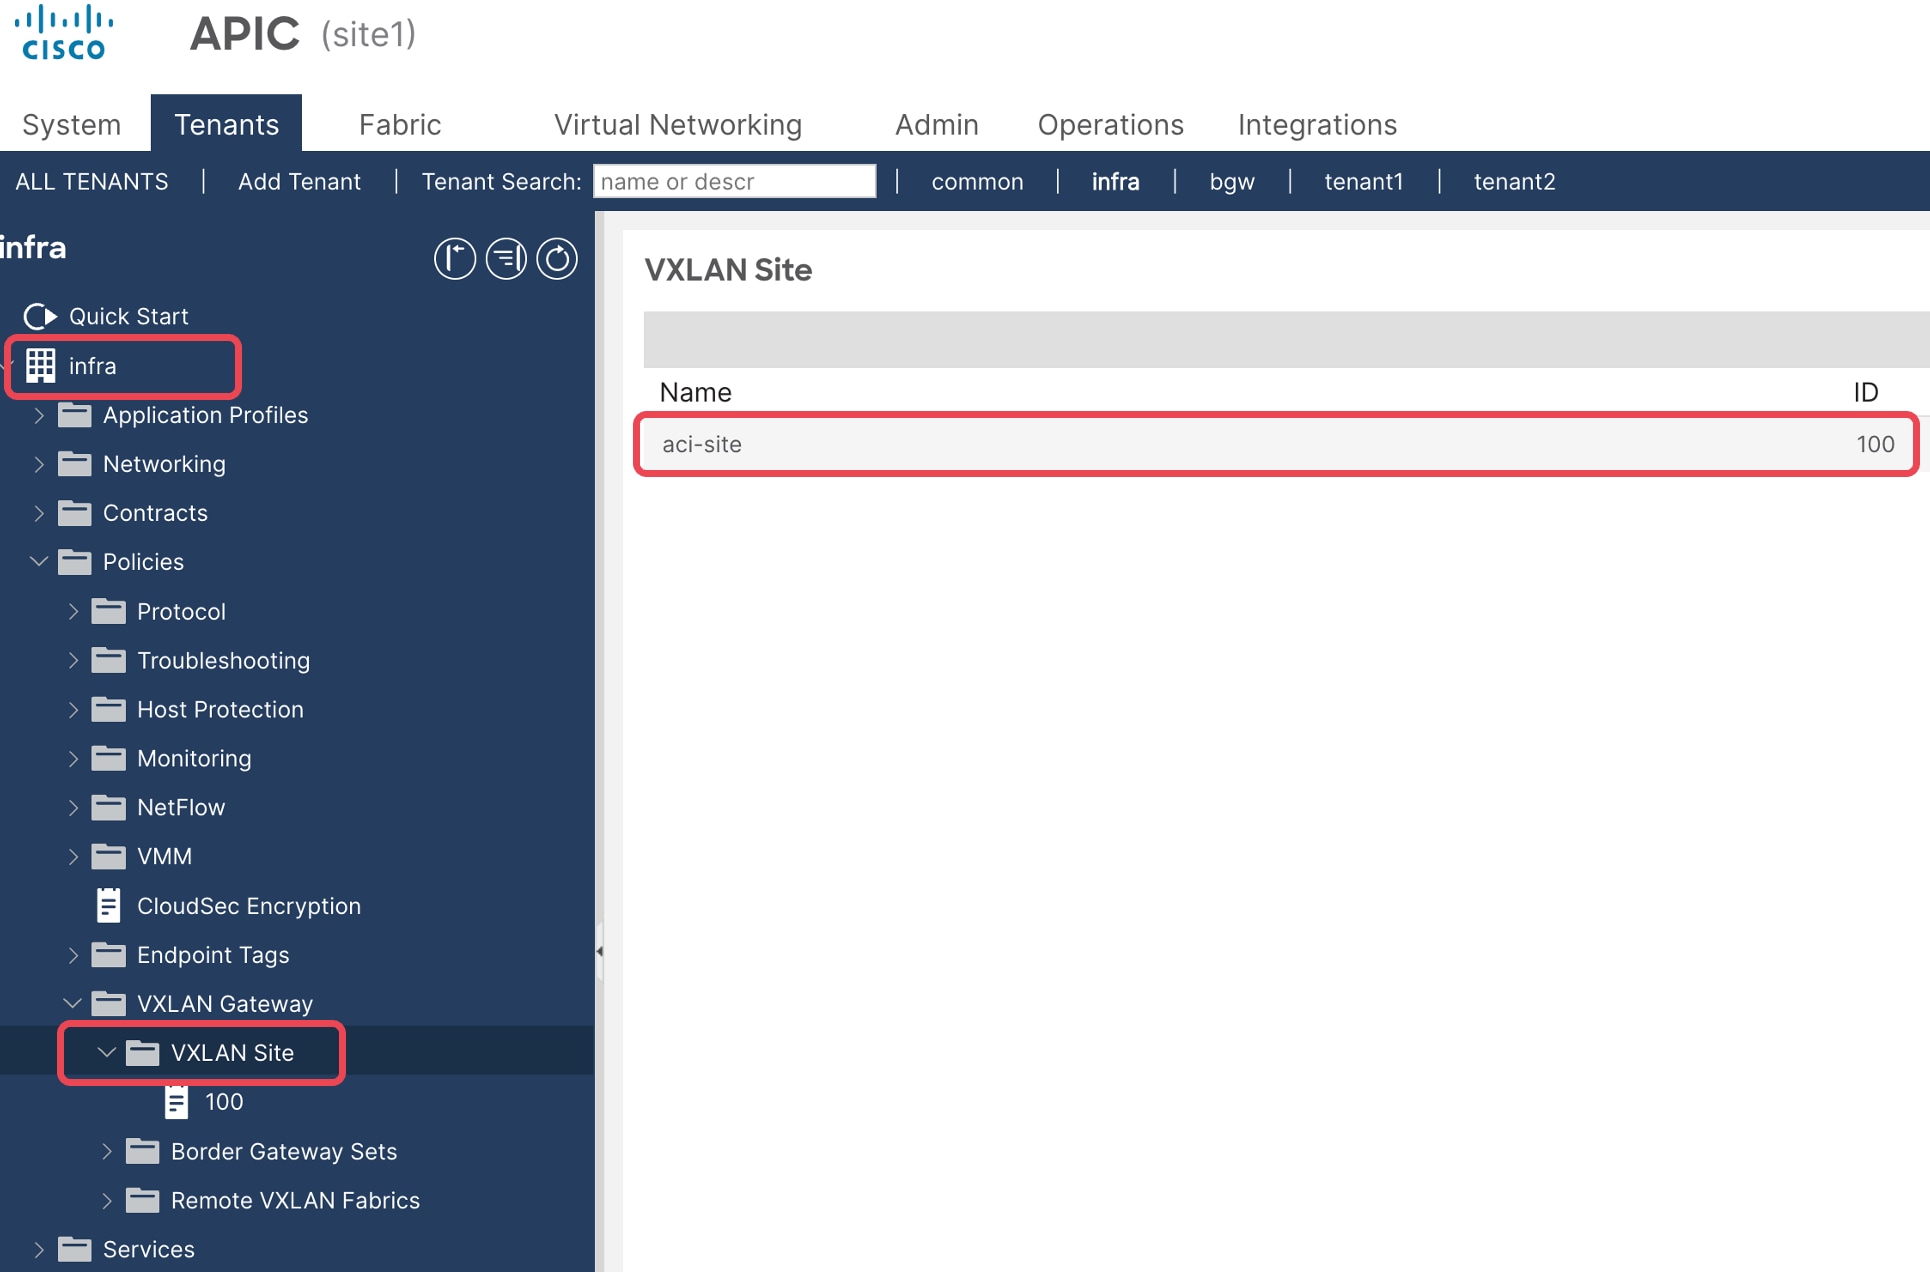Expand the Contracts tree node
Image resolution: width=1930 pixels, height=1272 pixels.
click(x=39, y=513)
